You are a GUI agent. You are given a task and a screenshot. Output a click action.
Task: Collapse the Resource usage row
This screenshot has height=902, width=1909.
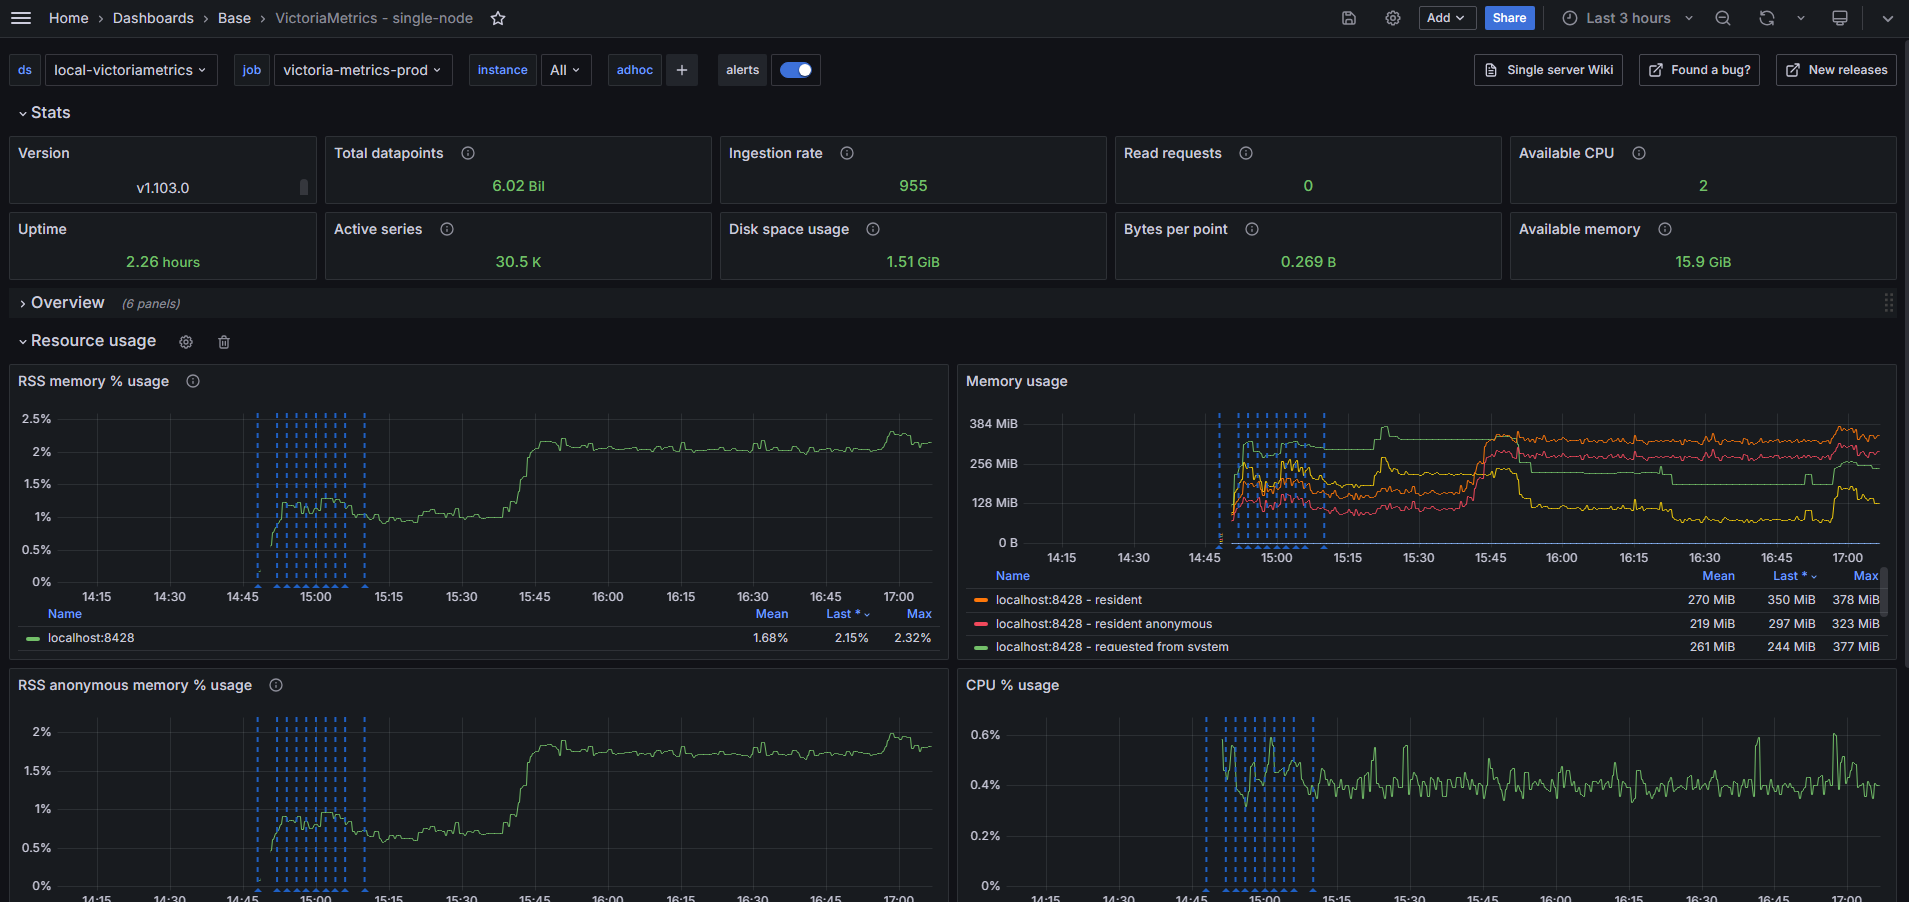pos(87,341)
